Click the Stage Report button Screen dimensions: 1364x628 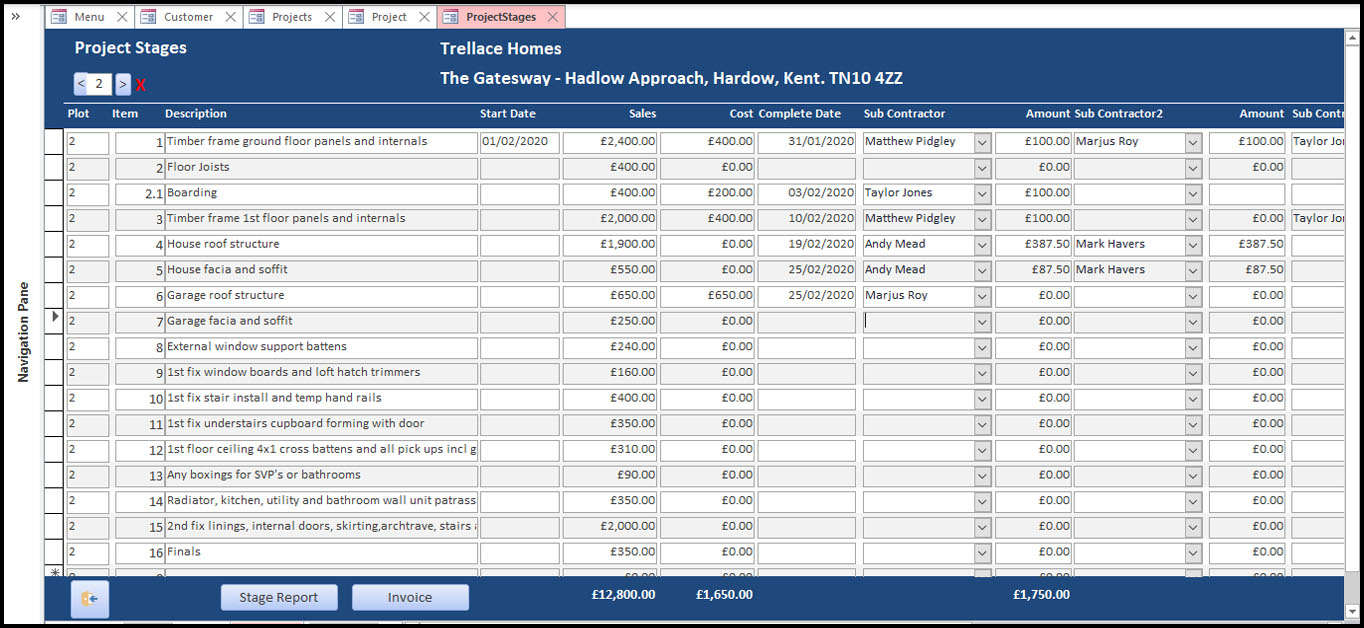[278, 597]
